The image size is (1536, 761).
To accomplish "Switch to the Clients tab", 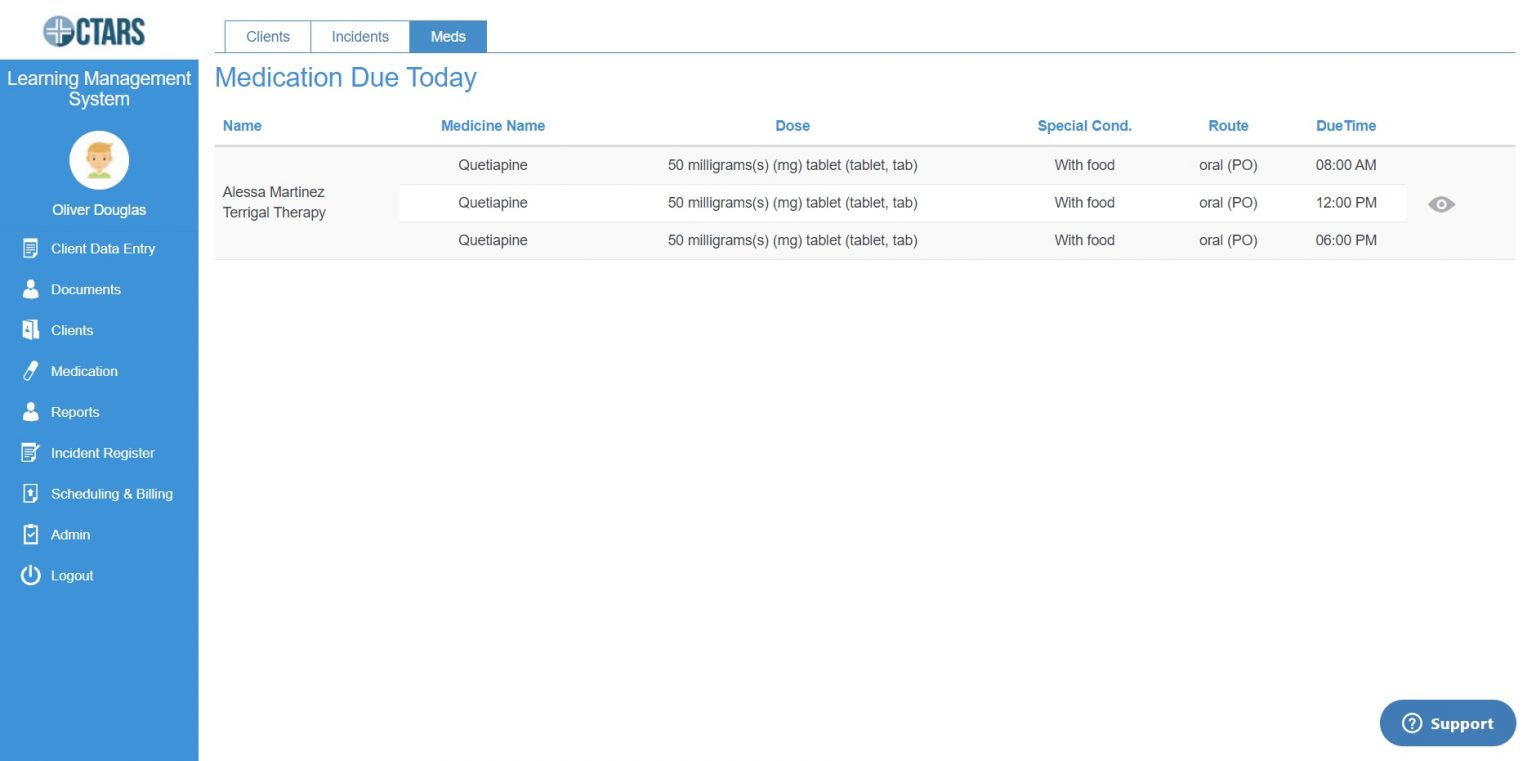I will [268, 37].
